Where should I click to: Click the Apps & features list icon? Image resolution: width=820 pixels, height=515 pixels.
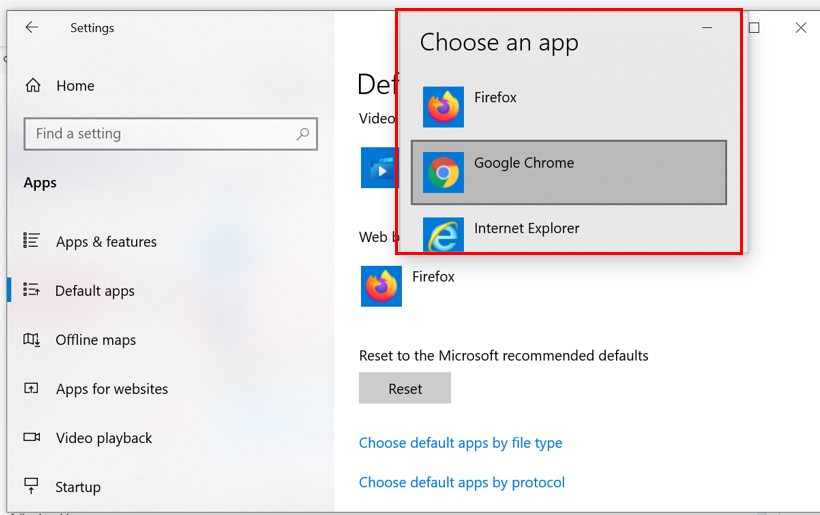point(31,241)
